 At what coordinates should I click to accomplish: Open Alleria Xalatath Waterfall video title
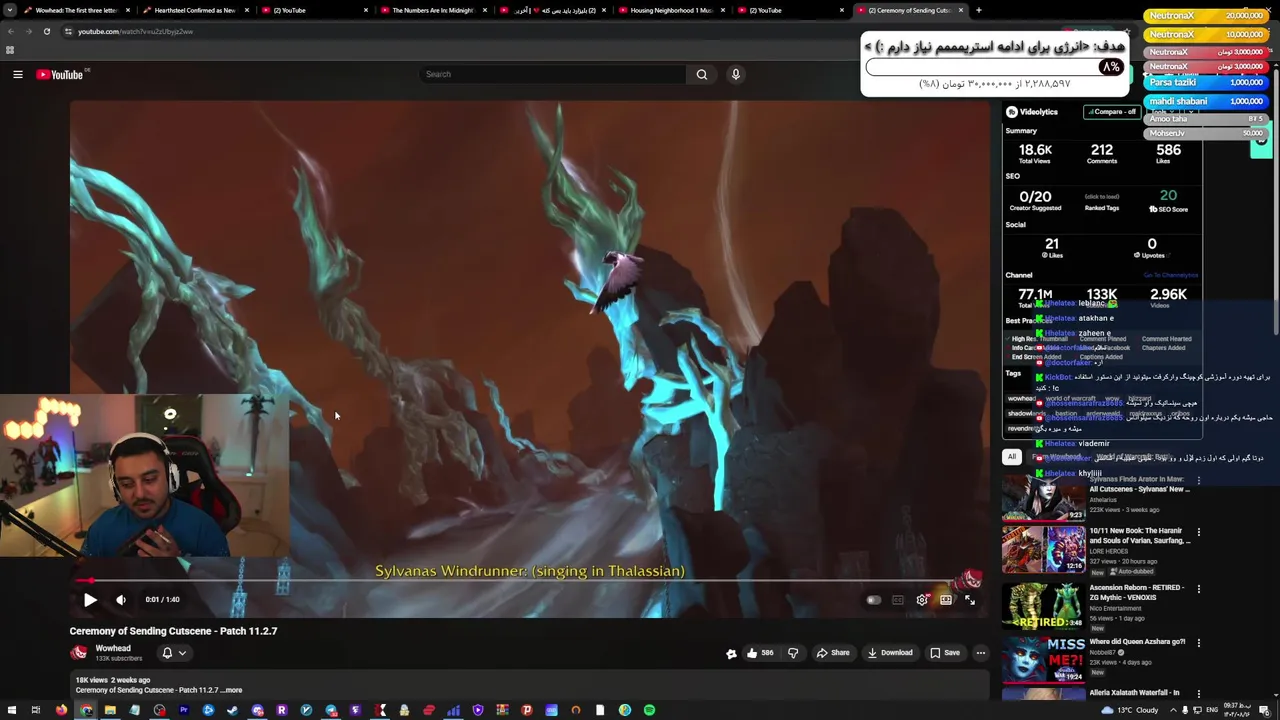tap(1134, 692)
